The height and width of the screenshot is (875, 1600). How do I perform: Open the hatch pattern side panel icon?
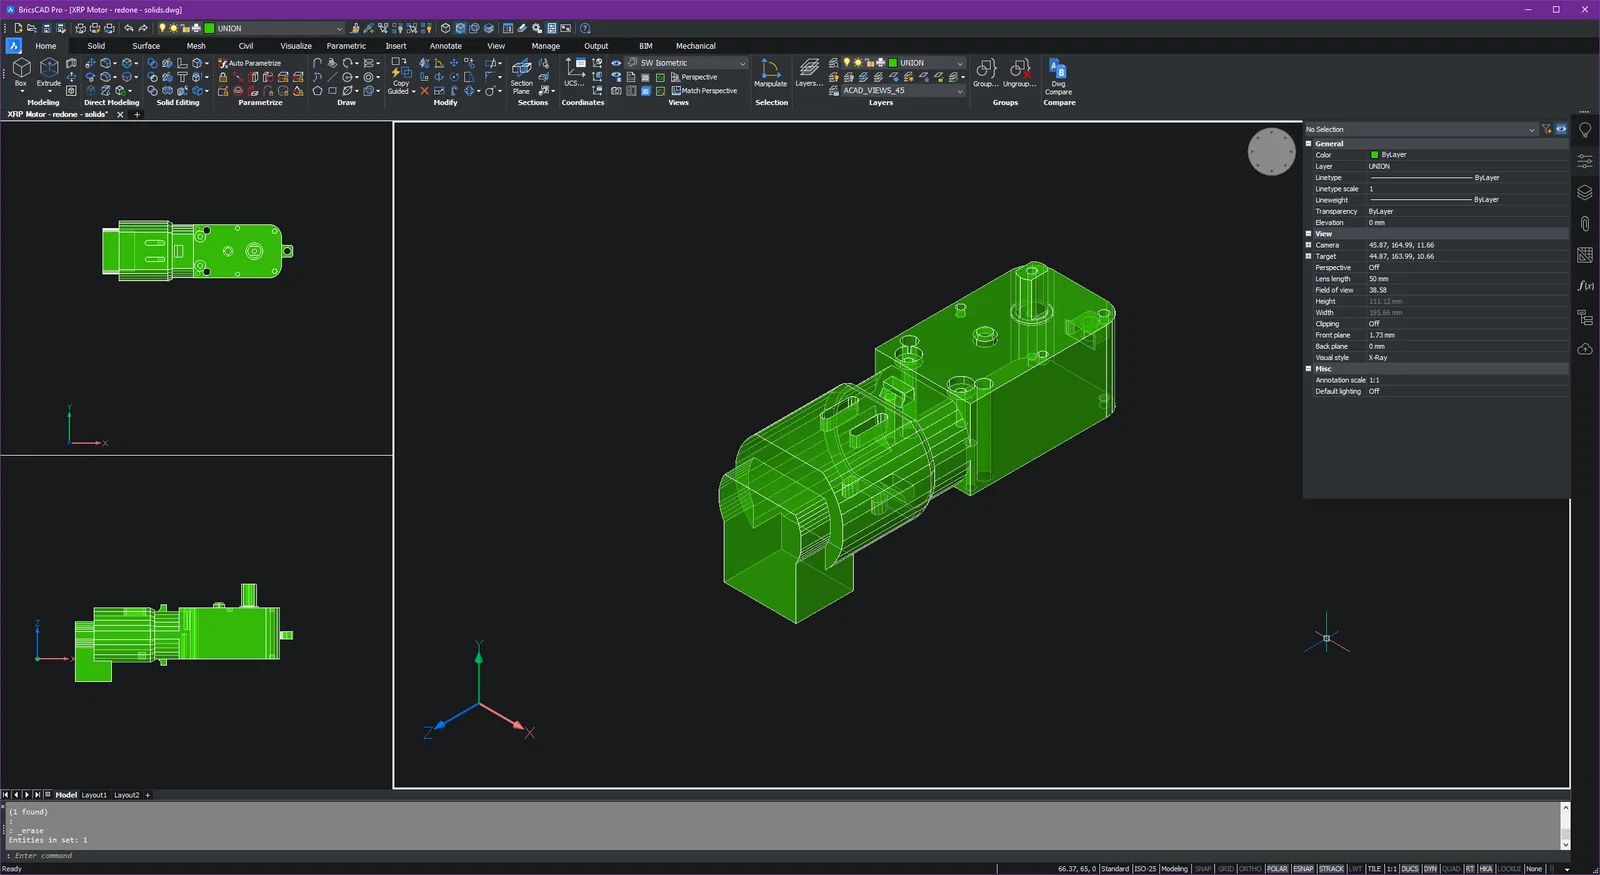pyautogui.click(x=1585, y=255)
